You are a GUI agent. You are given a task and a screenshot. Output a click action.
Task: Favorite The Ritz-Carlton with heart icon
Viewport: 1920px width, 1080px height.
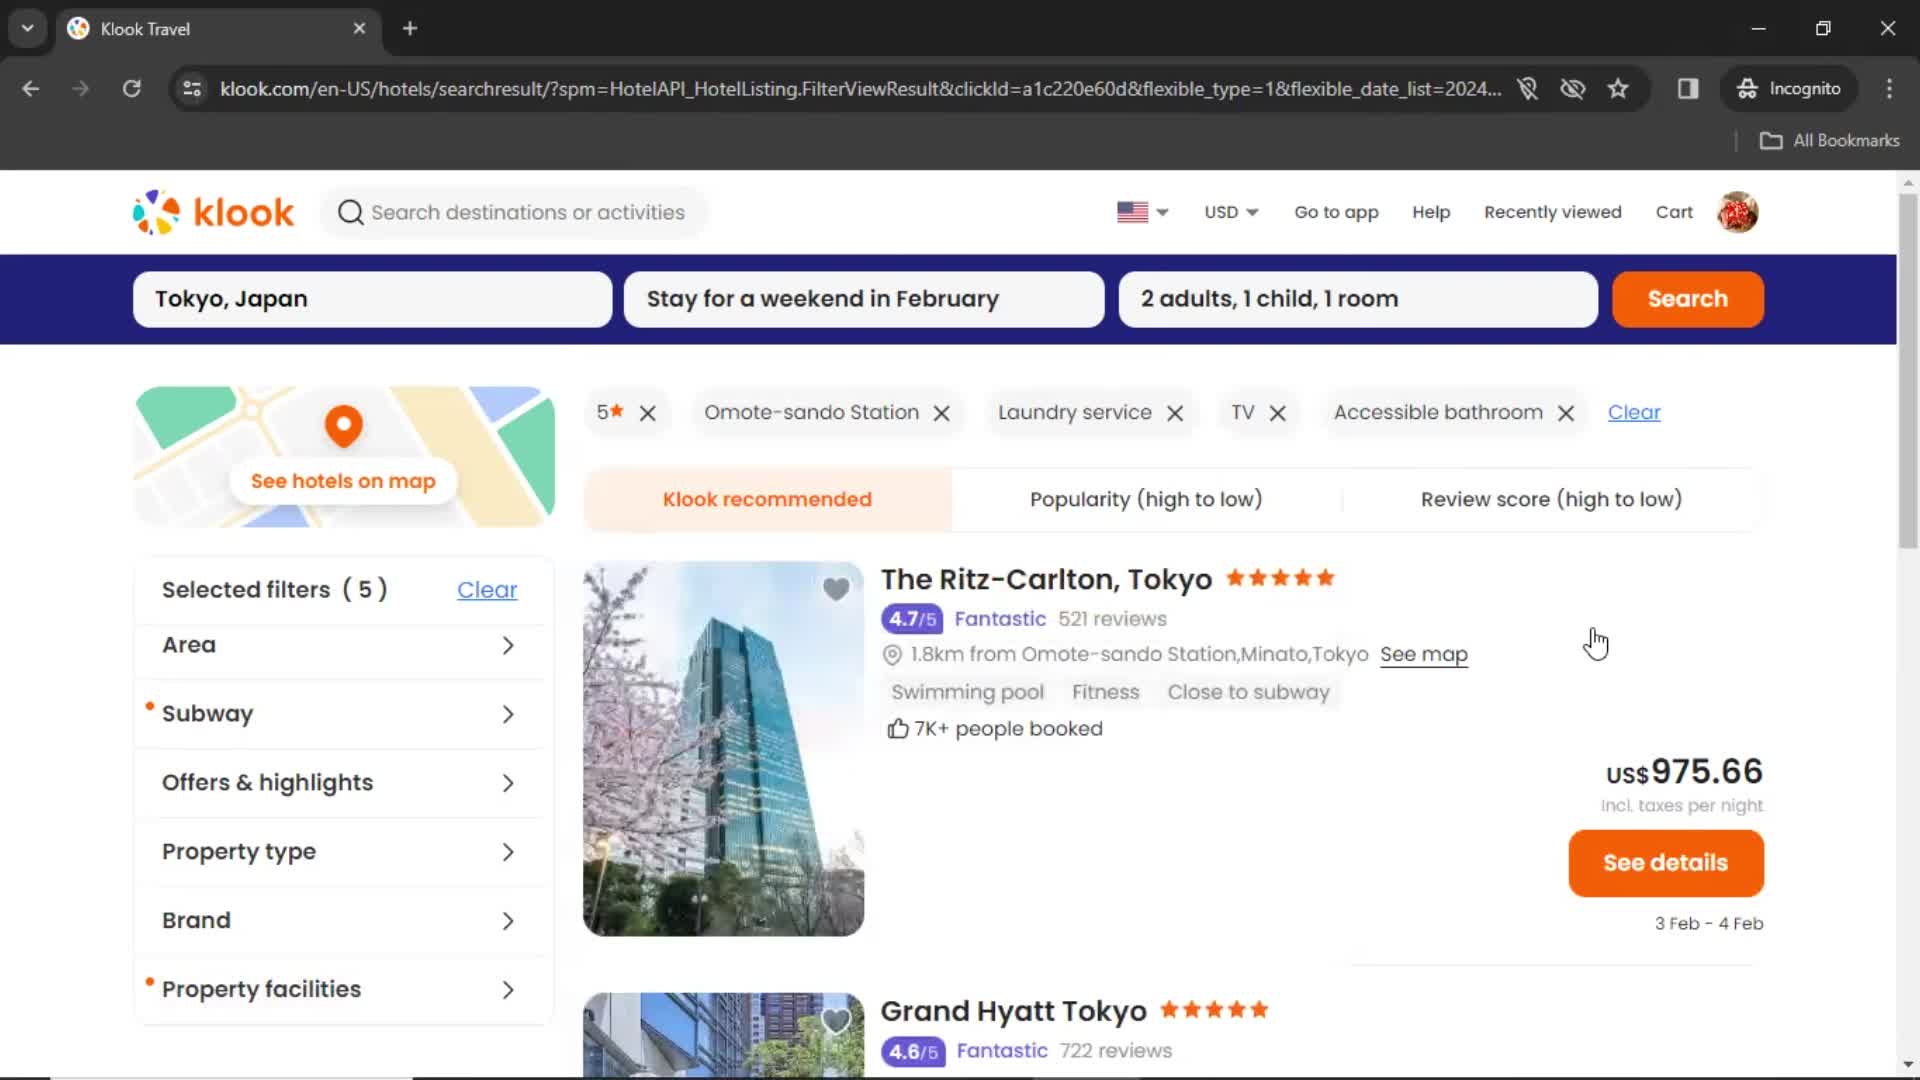tap(836, 589)
